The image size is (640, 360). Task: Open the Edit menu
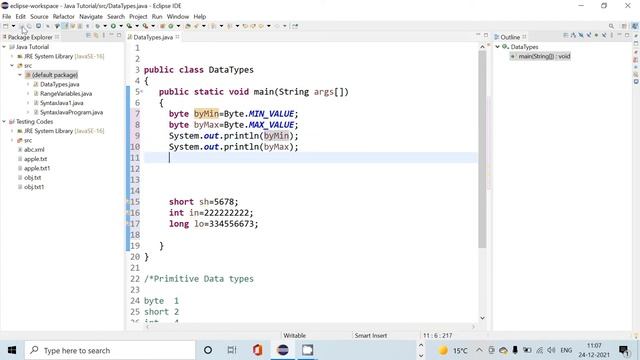[20, 16]
